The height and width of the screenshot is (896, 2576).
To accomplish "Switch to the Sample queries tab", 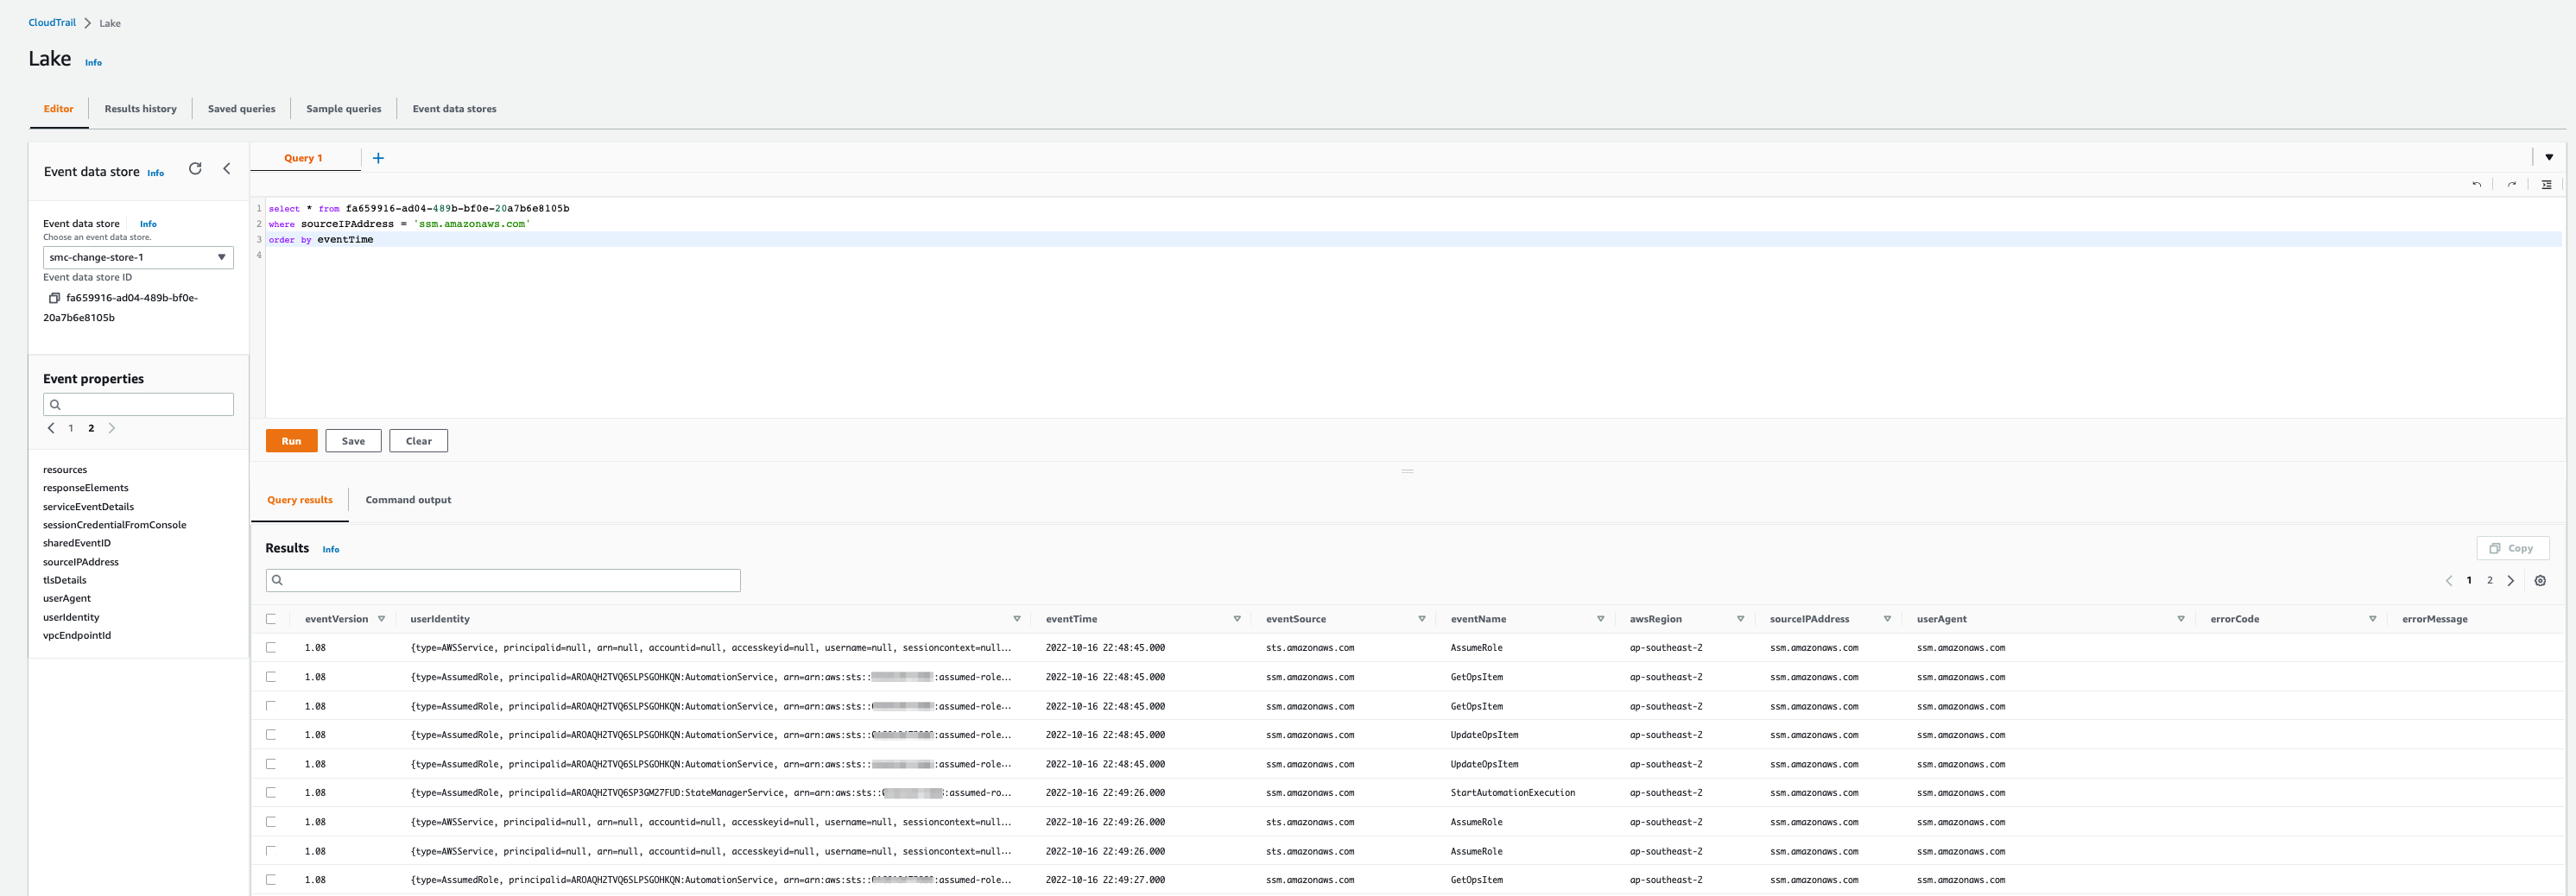I will tap(343, 108).
